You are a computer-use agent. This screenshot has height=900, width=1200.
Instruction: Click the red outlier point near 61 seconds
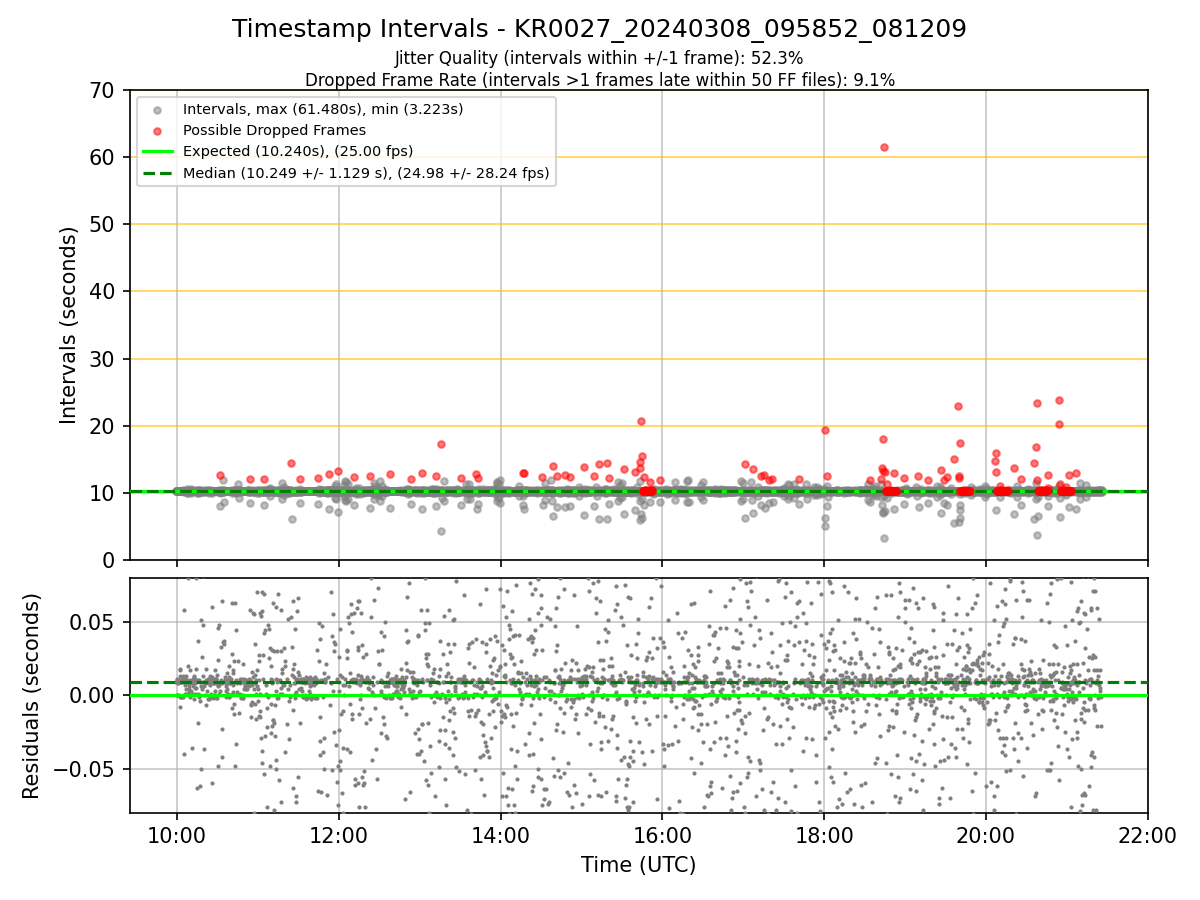pos(884,147)
